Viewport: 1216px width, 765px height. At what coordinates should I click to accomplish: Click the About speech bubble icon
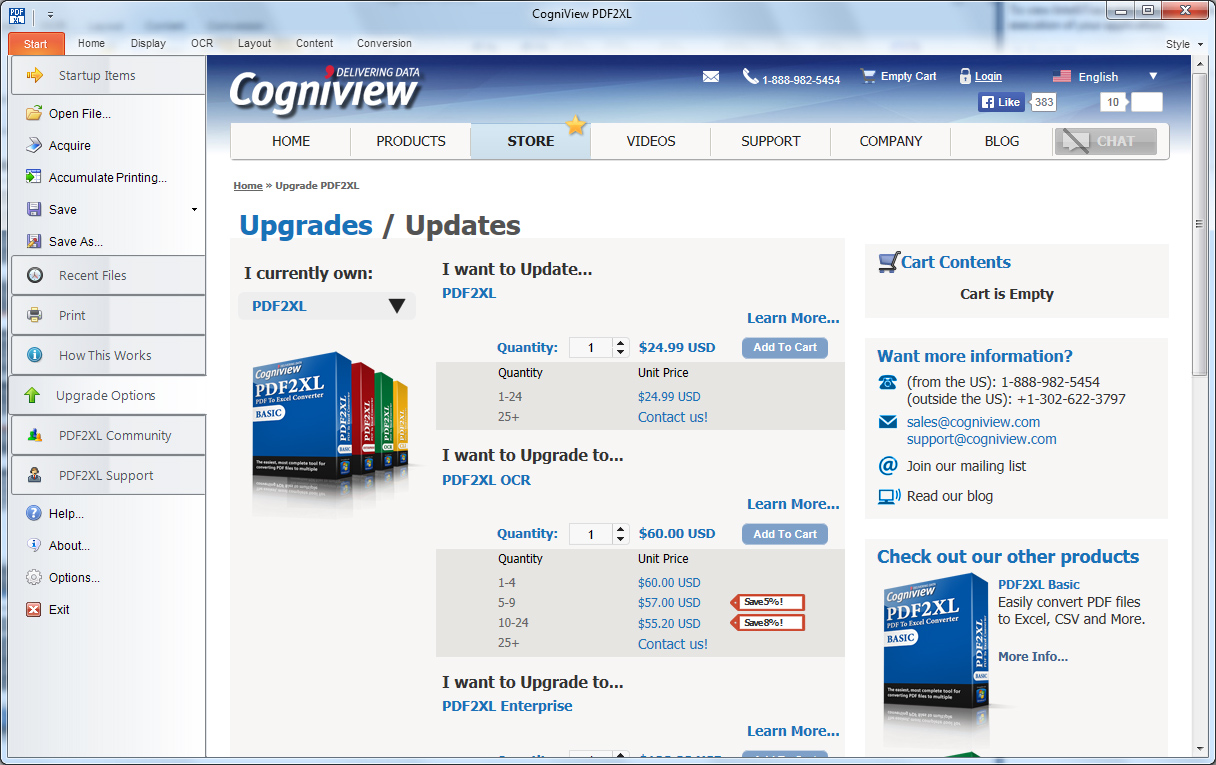pos(34,545)
